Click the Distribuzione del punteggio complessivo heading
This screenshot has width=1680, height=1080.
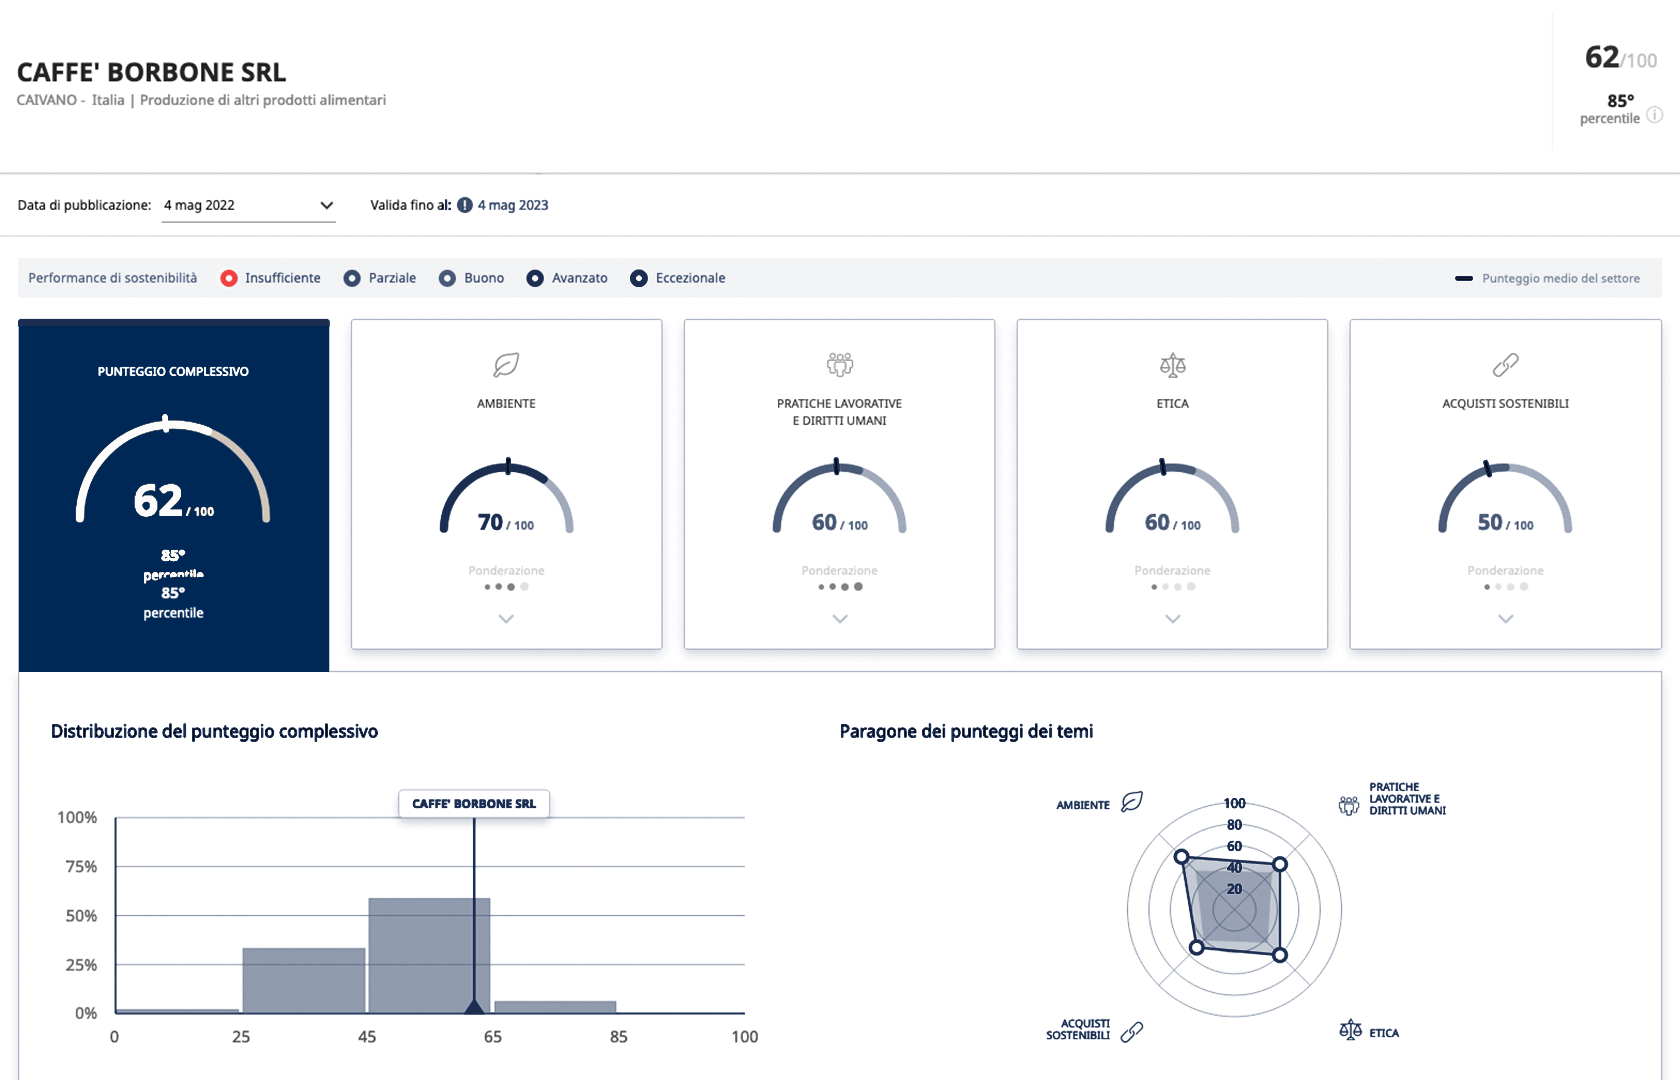point(214,732)
